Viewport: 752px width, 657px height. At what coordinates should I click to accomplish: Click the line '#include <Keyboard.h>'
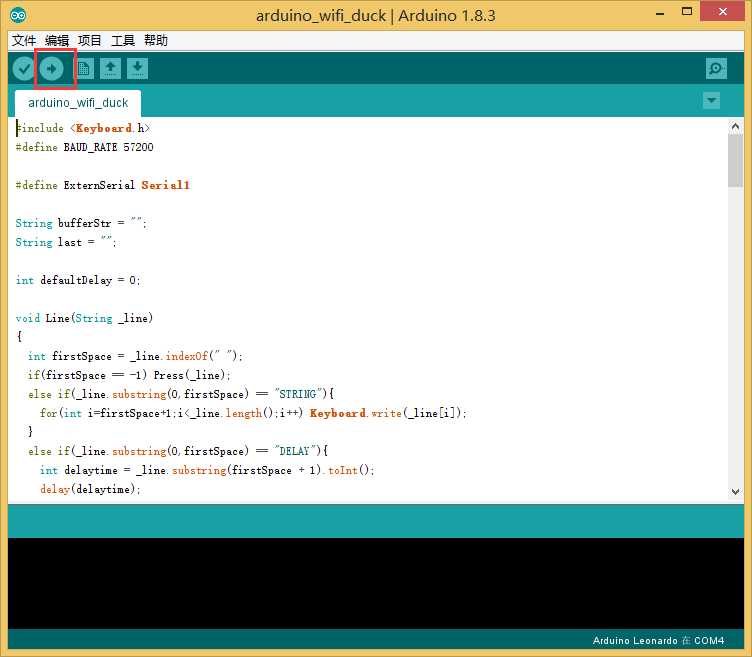[x=83, y=128]
